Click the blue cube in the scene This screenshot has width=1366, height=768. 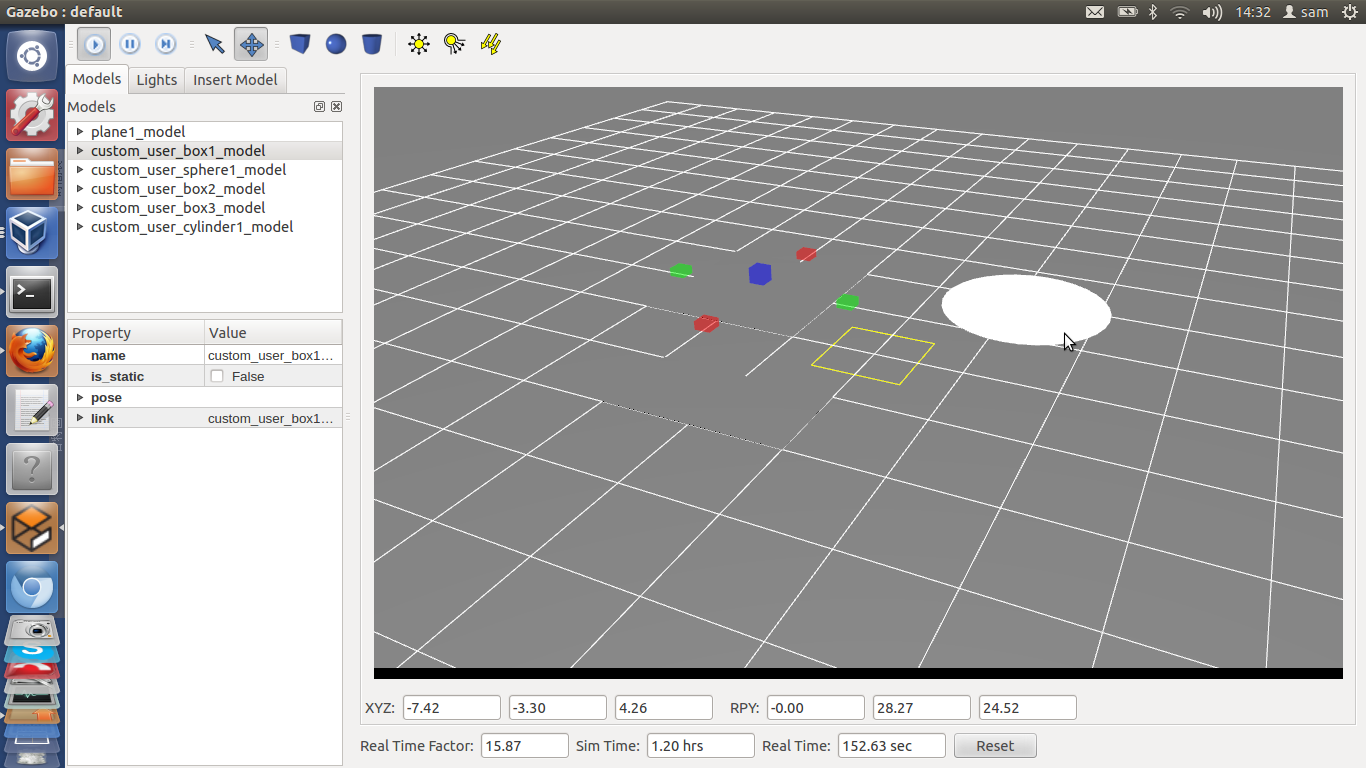[x=760, y=273]
